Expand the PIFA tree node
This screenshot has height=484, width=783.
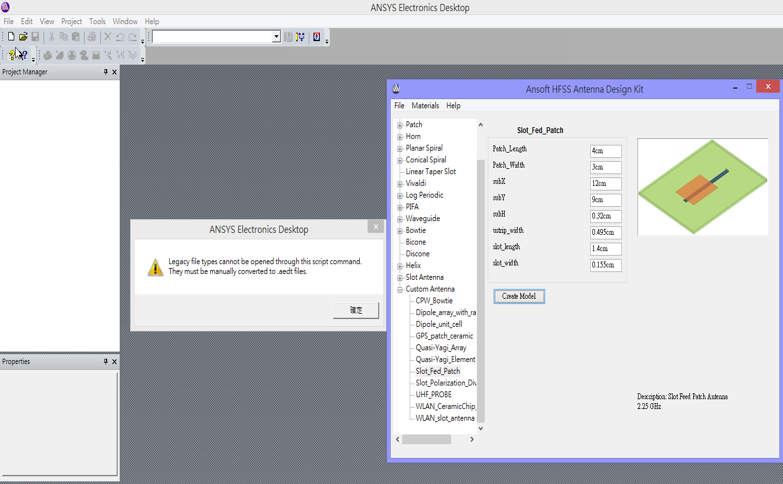(400, 207)
